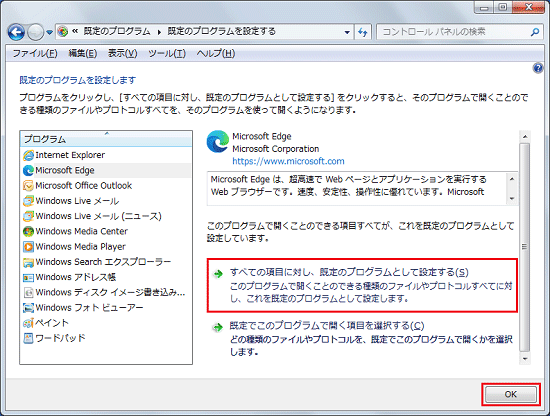Click the Windows Search エクスプローラー icon

point(28,262)
